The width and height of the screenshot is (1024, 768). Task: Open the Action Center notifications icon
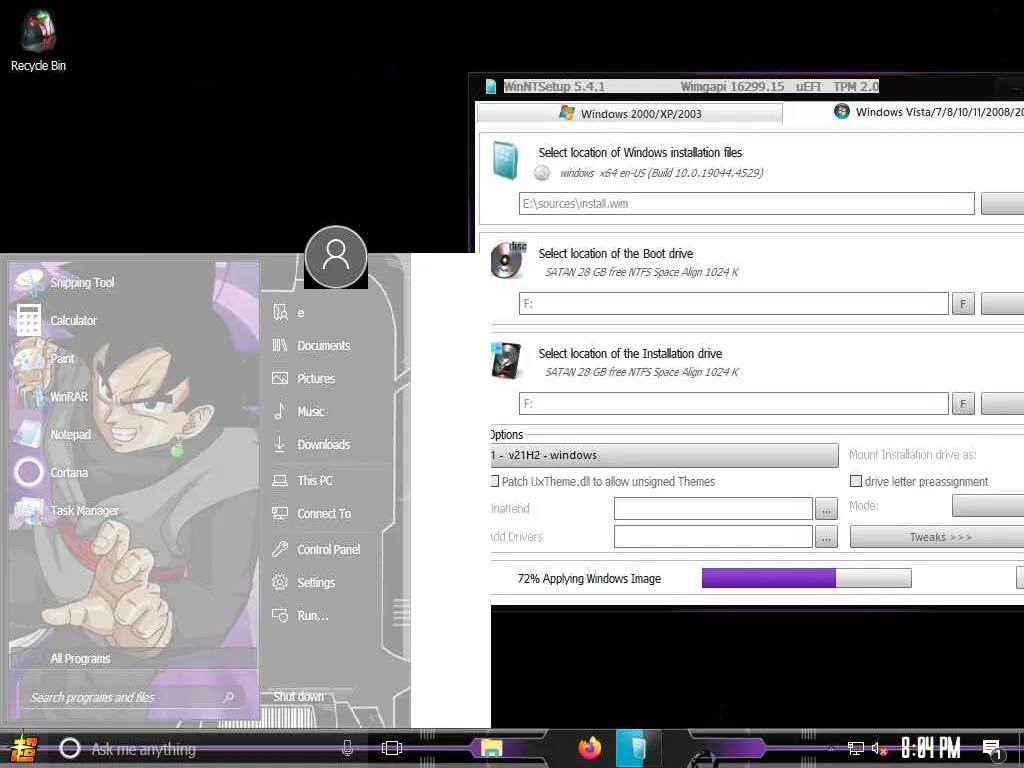click(x=991, y=749)
